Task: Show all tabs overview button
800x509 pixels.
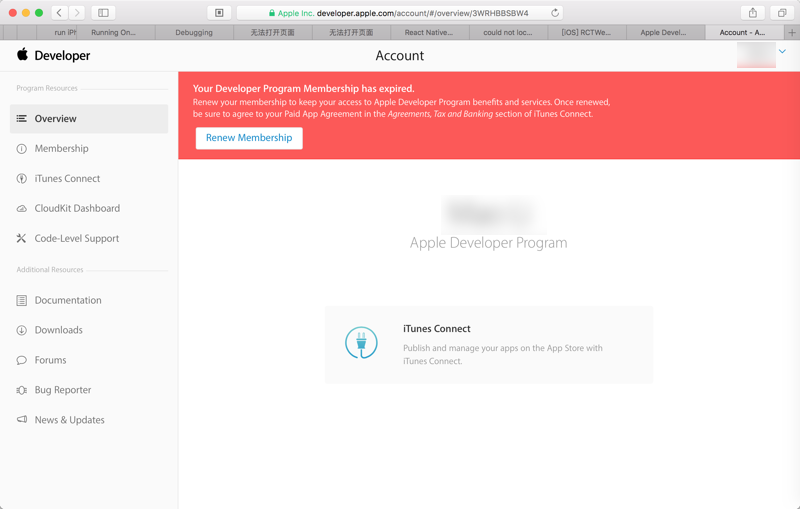Action: pyautogui.click(x=782, y=13)
